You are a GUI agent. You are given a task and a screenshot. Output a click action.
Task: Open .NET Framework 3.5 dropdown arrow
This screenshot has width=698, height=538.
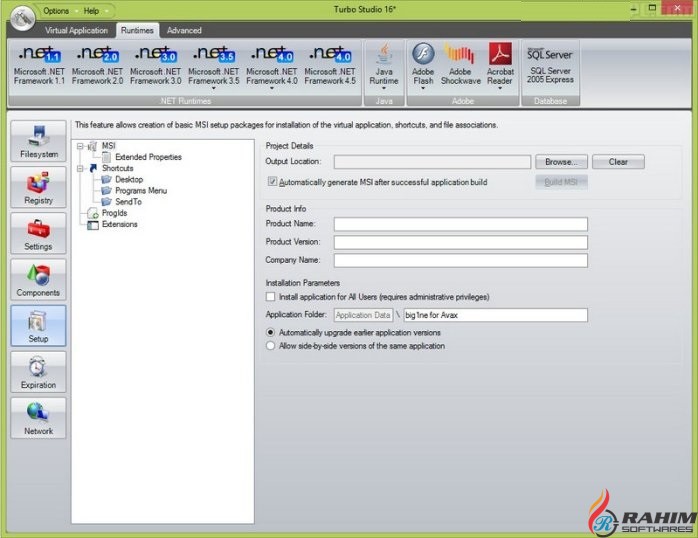[214, 89]
